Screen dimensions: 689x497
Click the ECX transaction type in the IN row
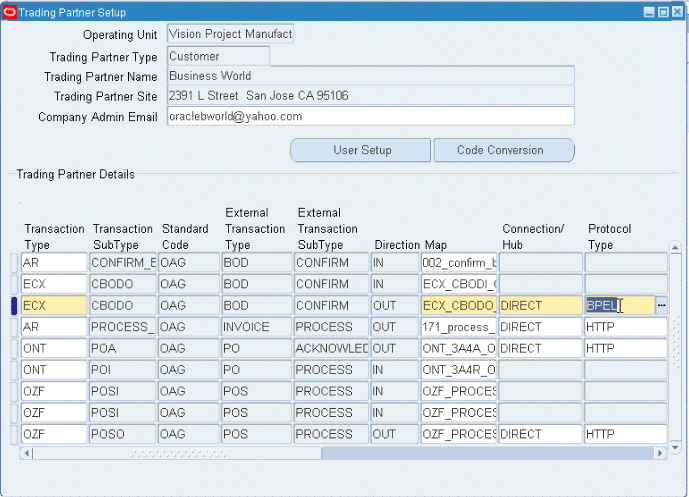(54, 284)
